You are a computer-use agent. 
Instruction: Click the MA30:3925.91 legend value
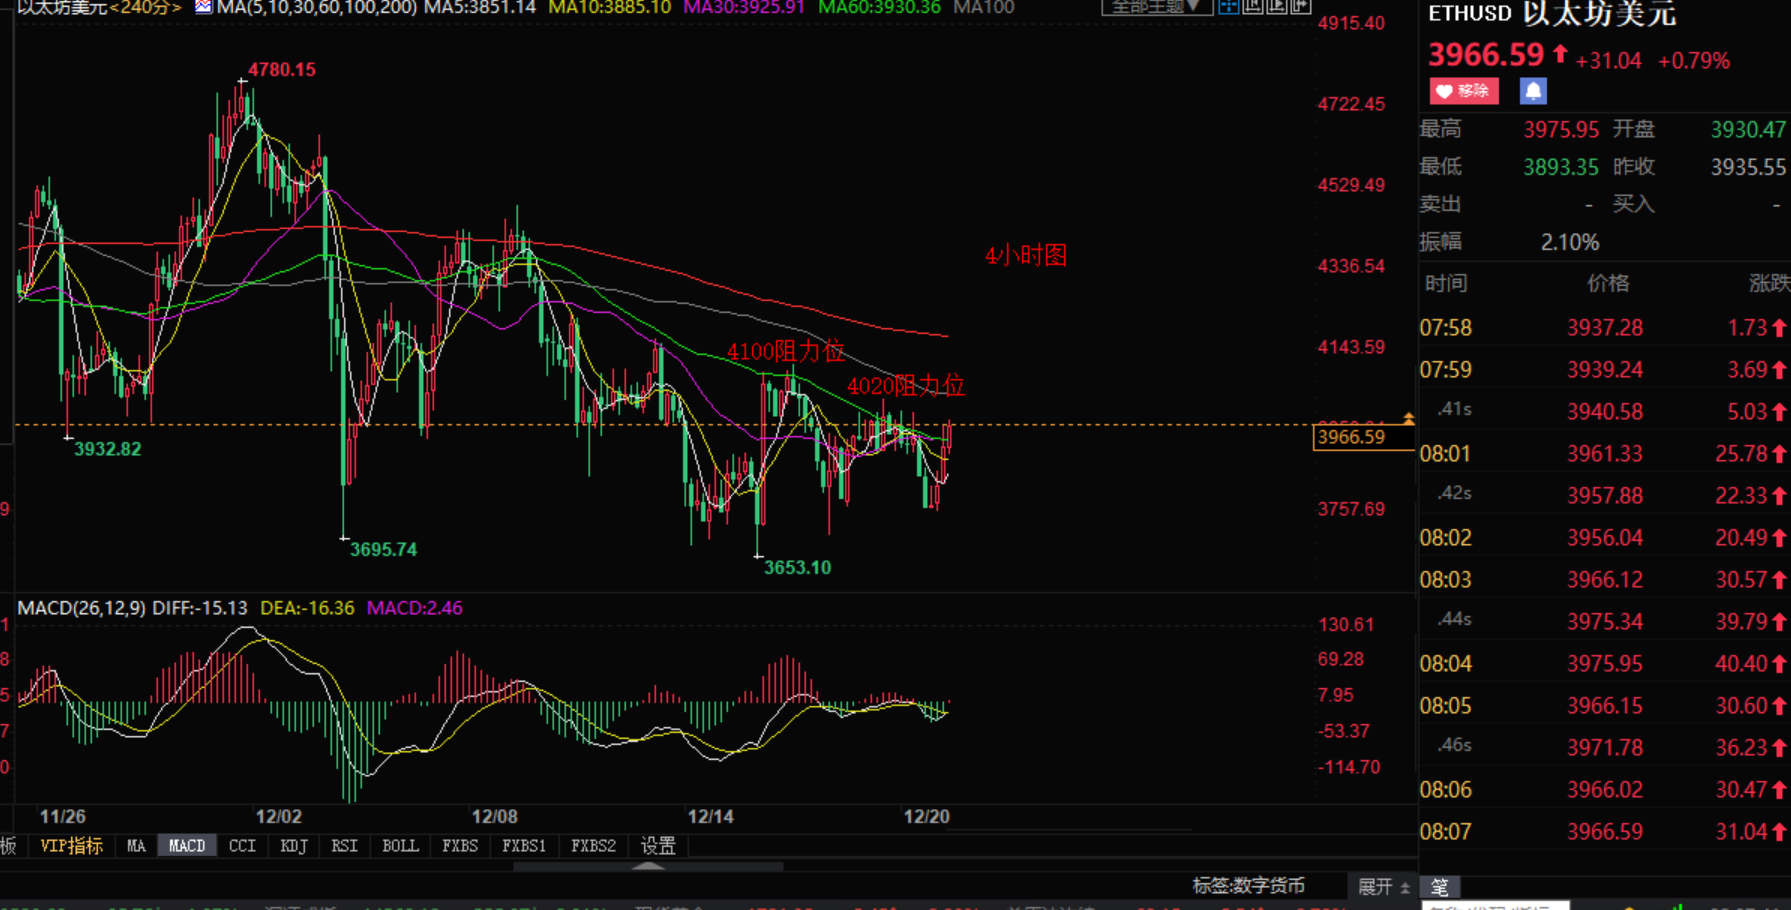pyautogui.click(x=744, y=7)
